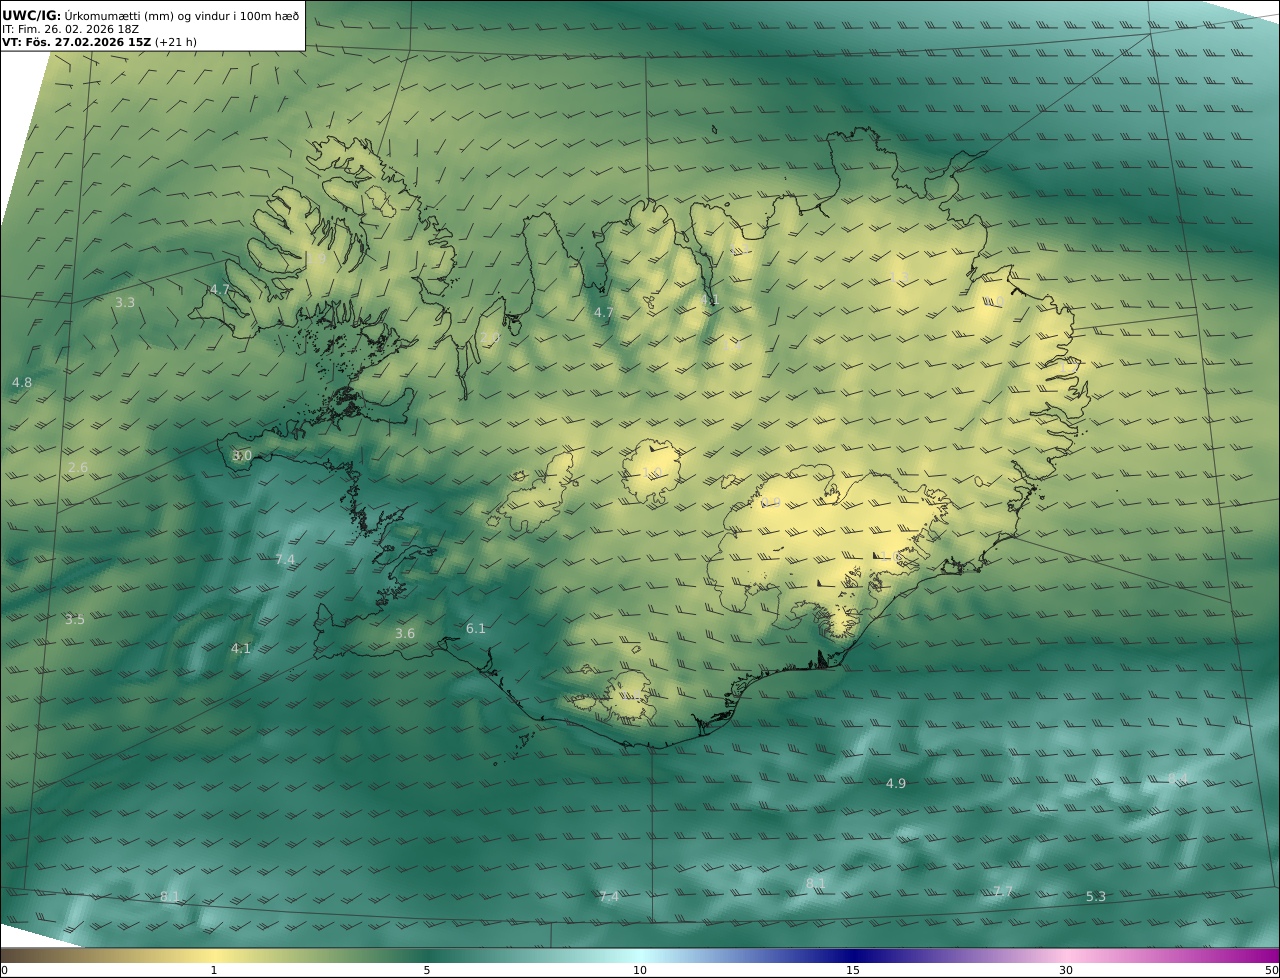Click the 15 tick on the colorbar
Image resolution: width=1280 pixels, height=978 pixels.
[x=853, y=970]
